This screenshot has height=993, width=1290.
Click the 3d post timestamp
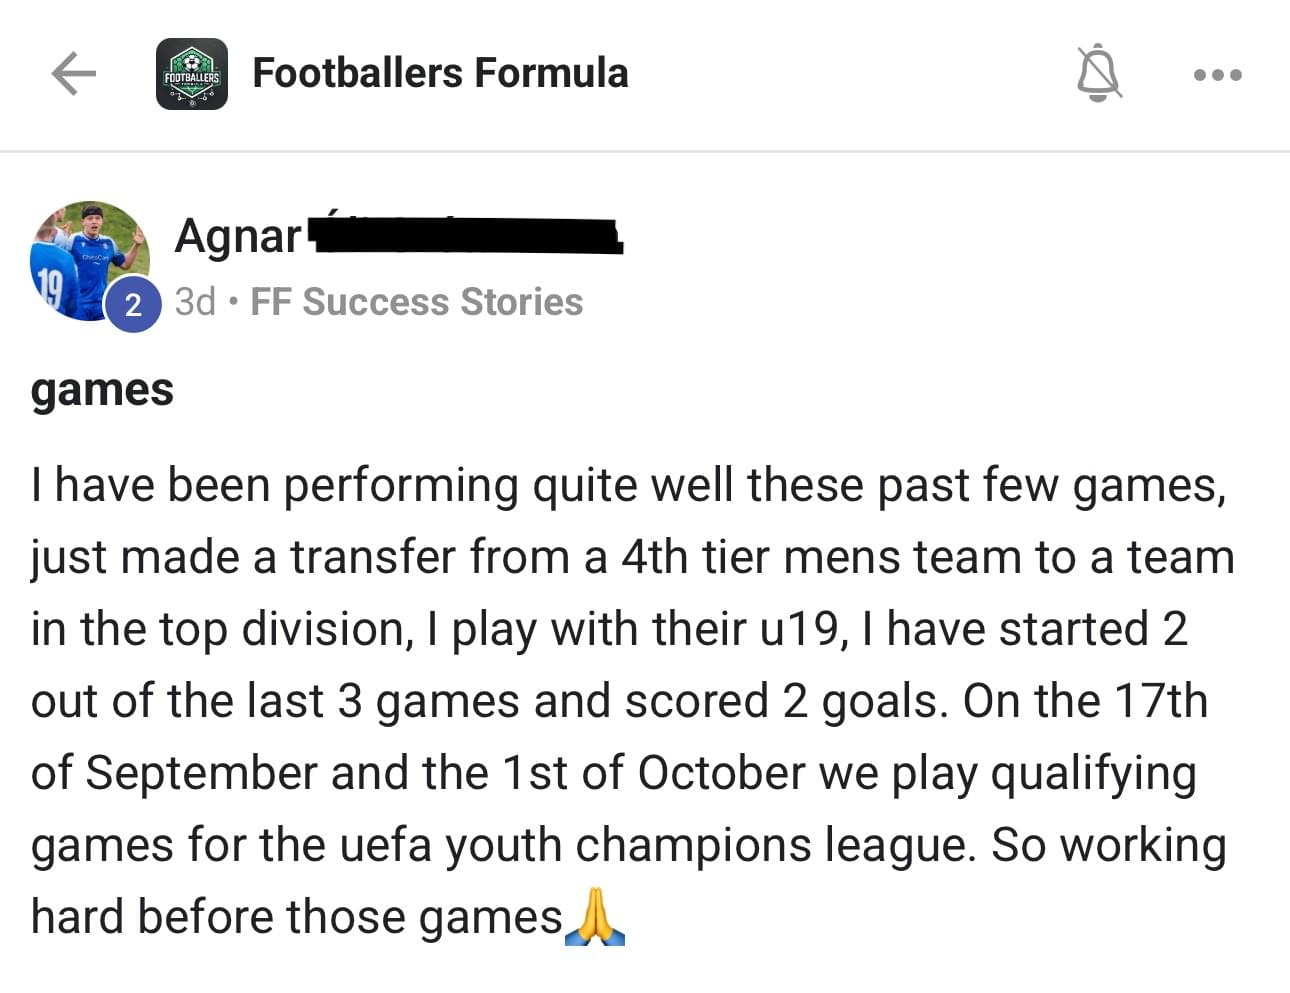(x=195, y=302)
